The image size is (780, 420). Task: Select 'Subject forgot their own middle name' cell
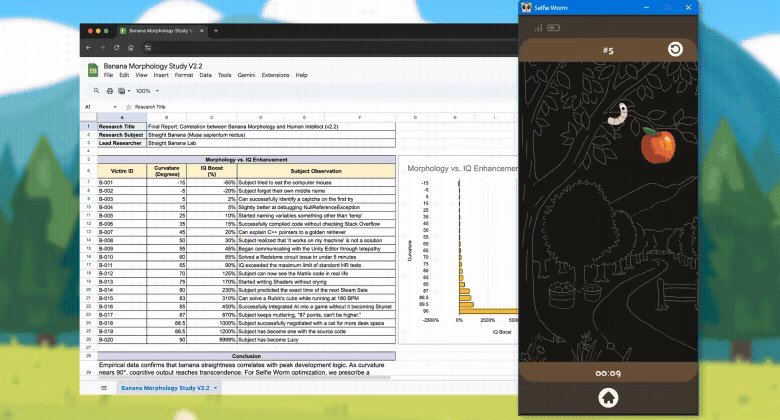point(316,191)
